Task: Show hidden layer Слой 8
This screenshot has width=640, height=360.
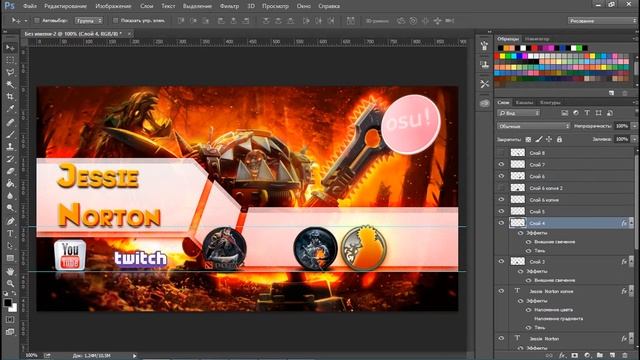Action: (x=501, y=153)
